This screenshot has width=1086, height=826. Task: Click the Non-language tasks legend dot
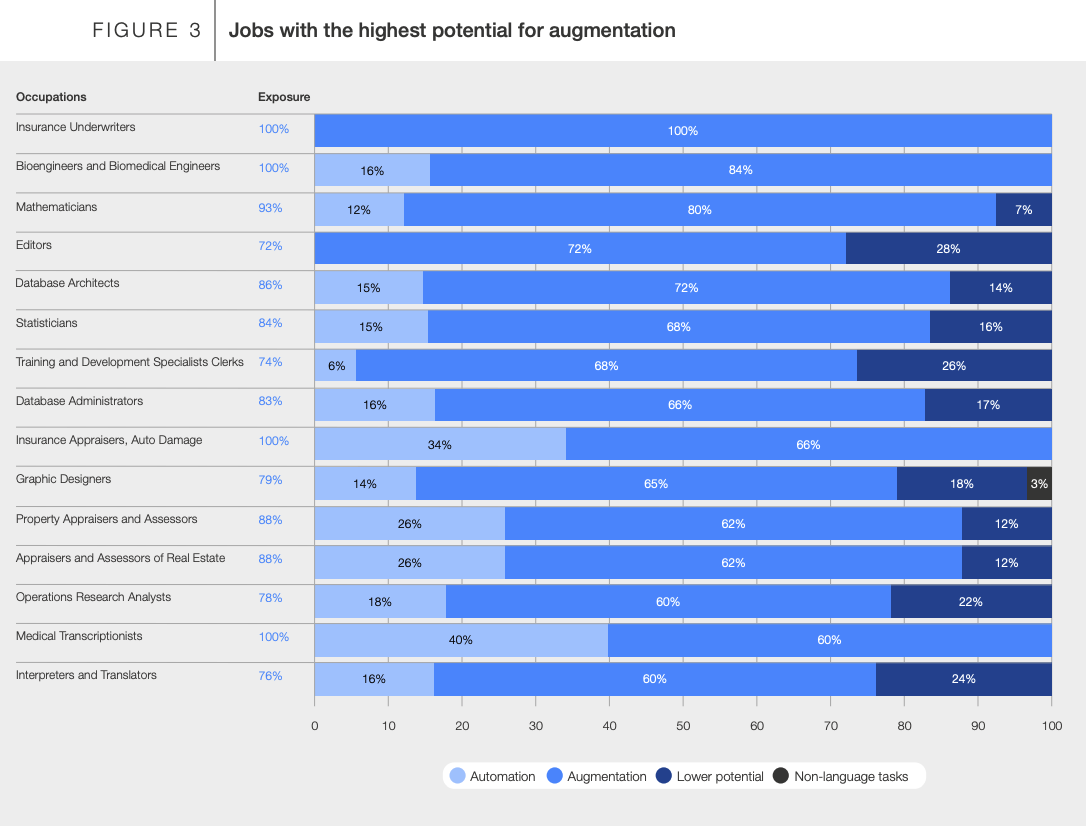coord(782,776)
